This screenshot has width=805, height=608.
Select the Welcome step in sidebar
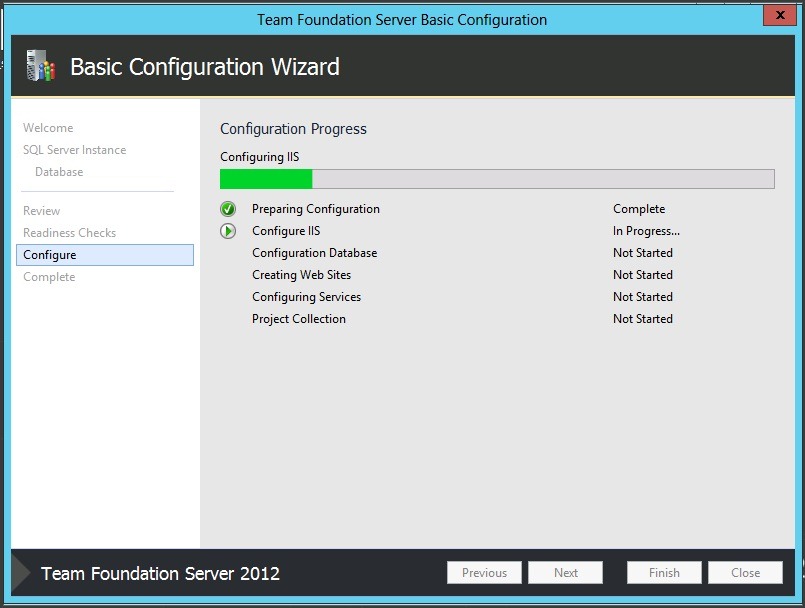pyautogui.click(x=48, y=128)
